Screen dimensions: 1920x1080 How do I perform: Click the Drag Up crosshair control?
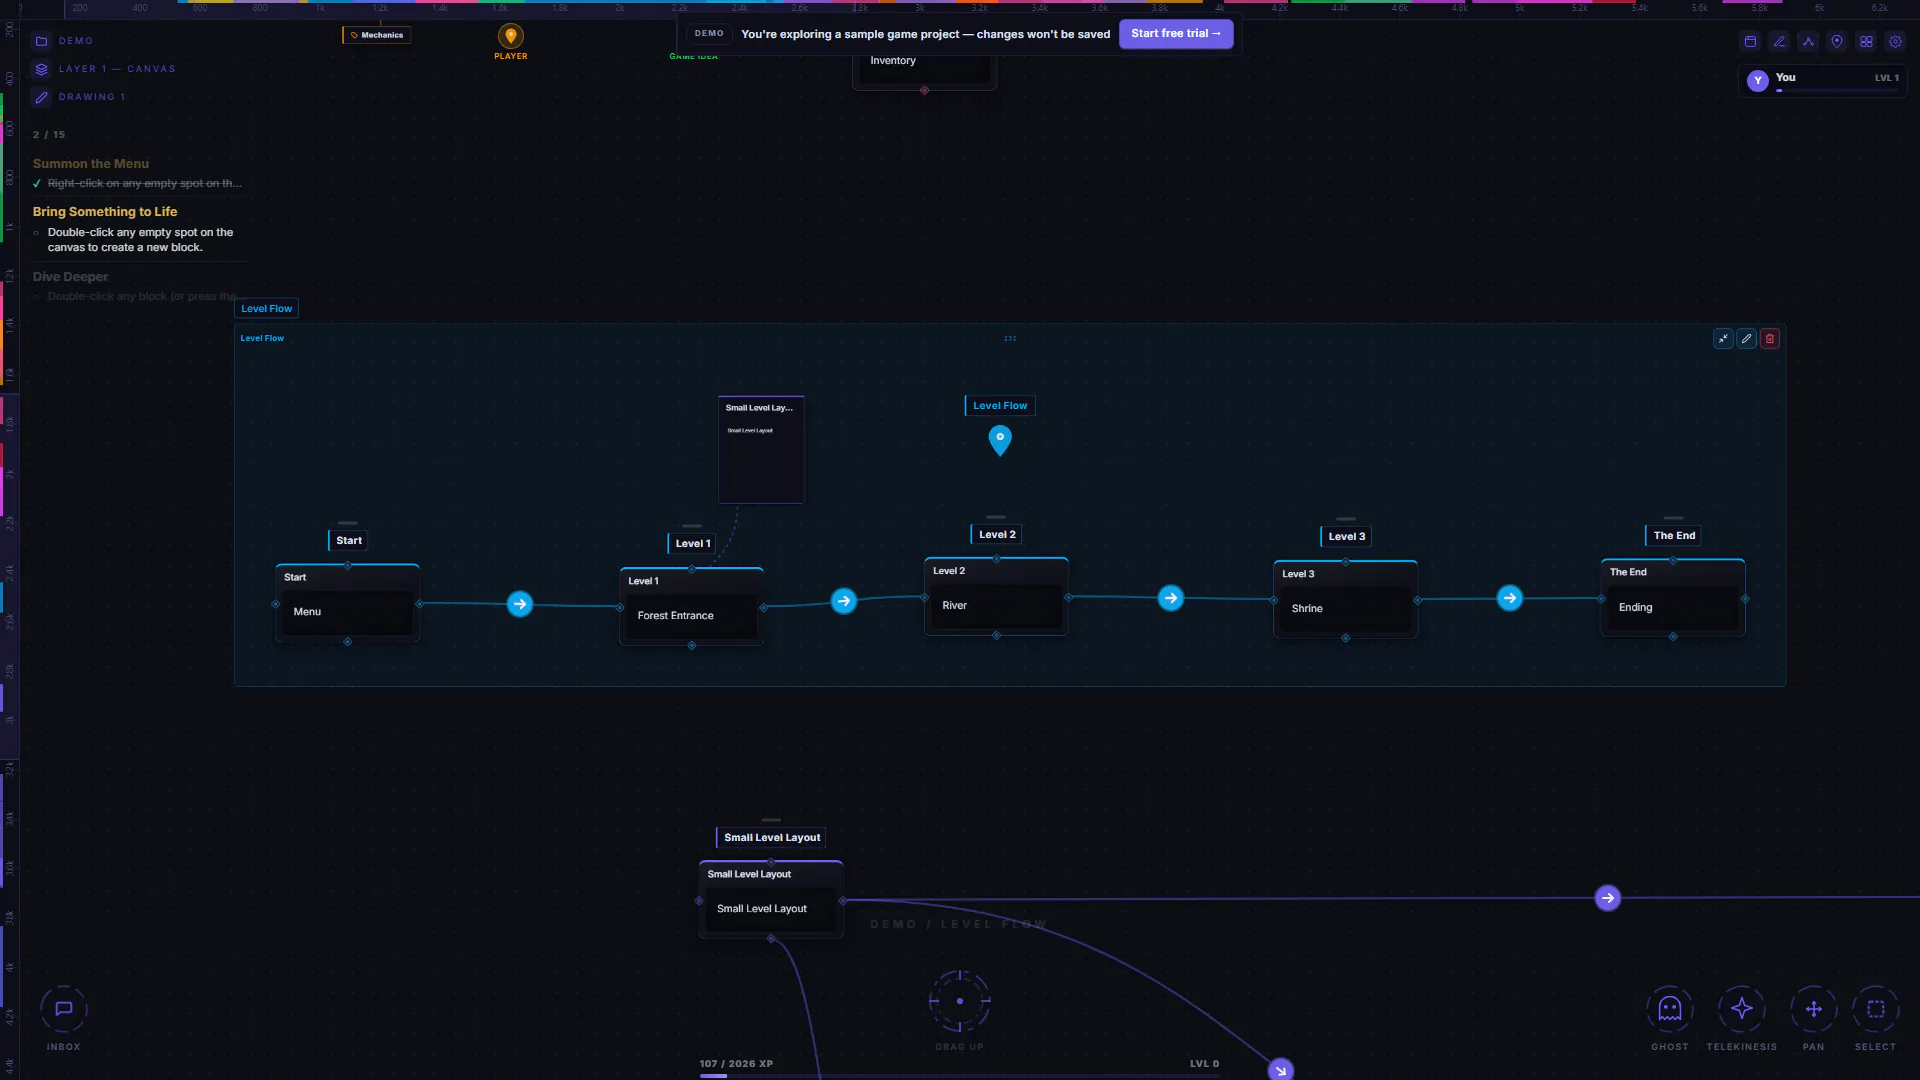pos(960,1001)
